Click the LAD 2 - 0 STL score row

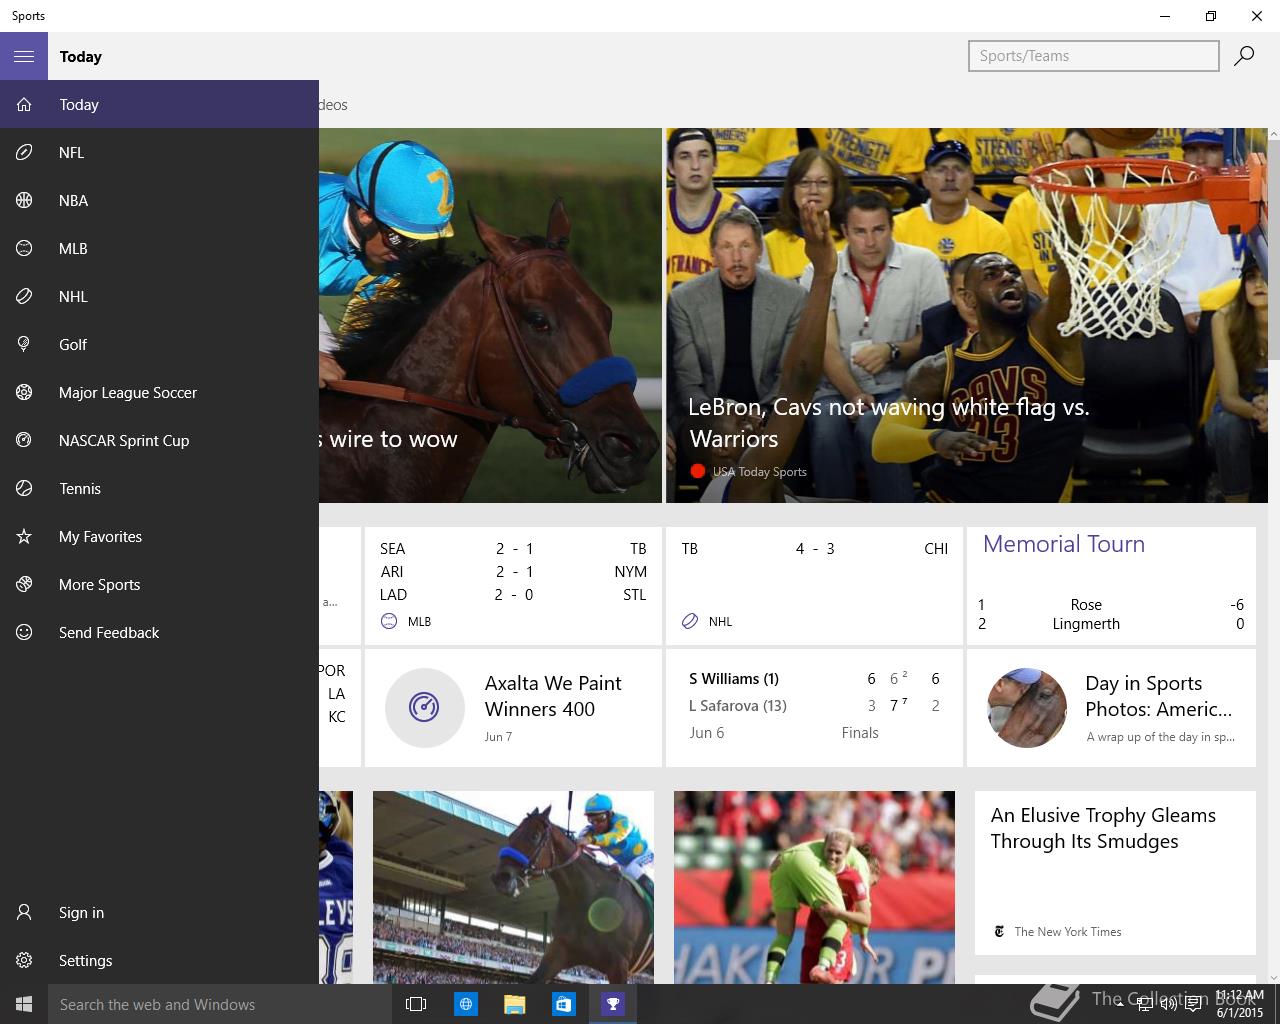pyautogui.click(x=513, y=594)
